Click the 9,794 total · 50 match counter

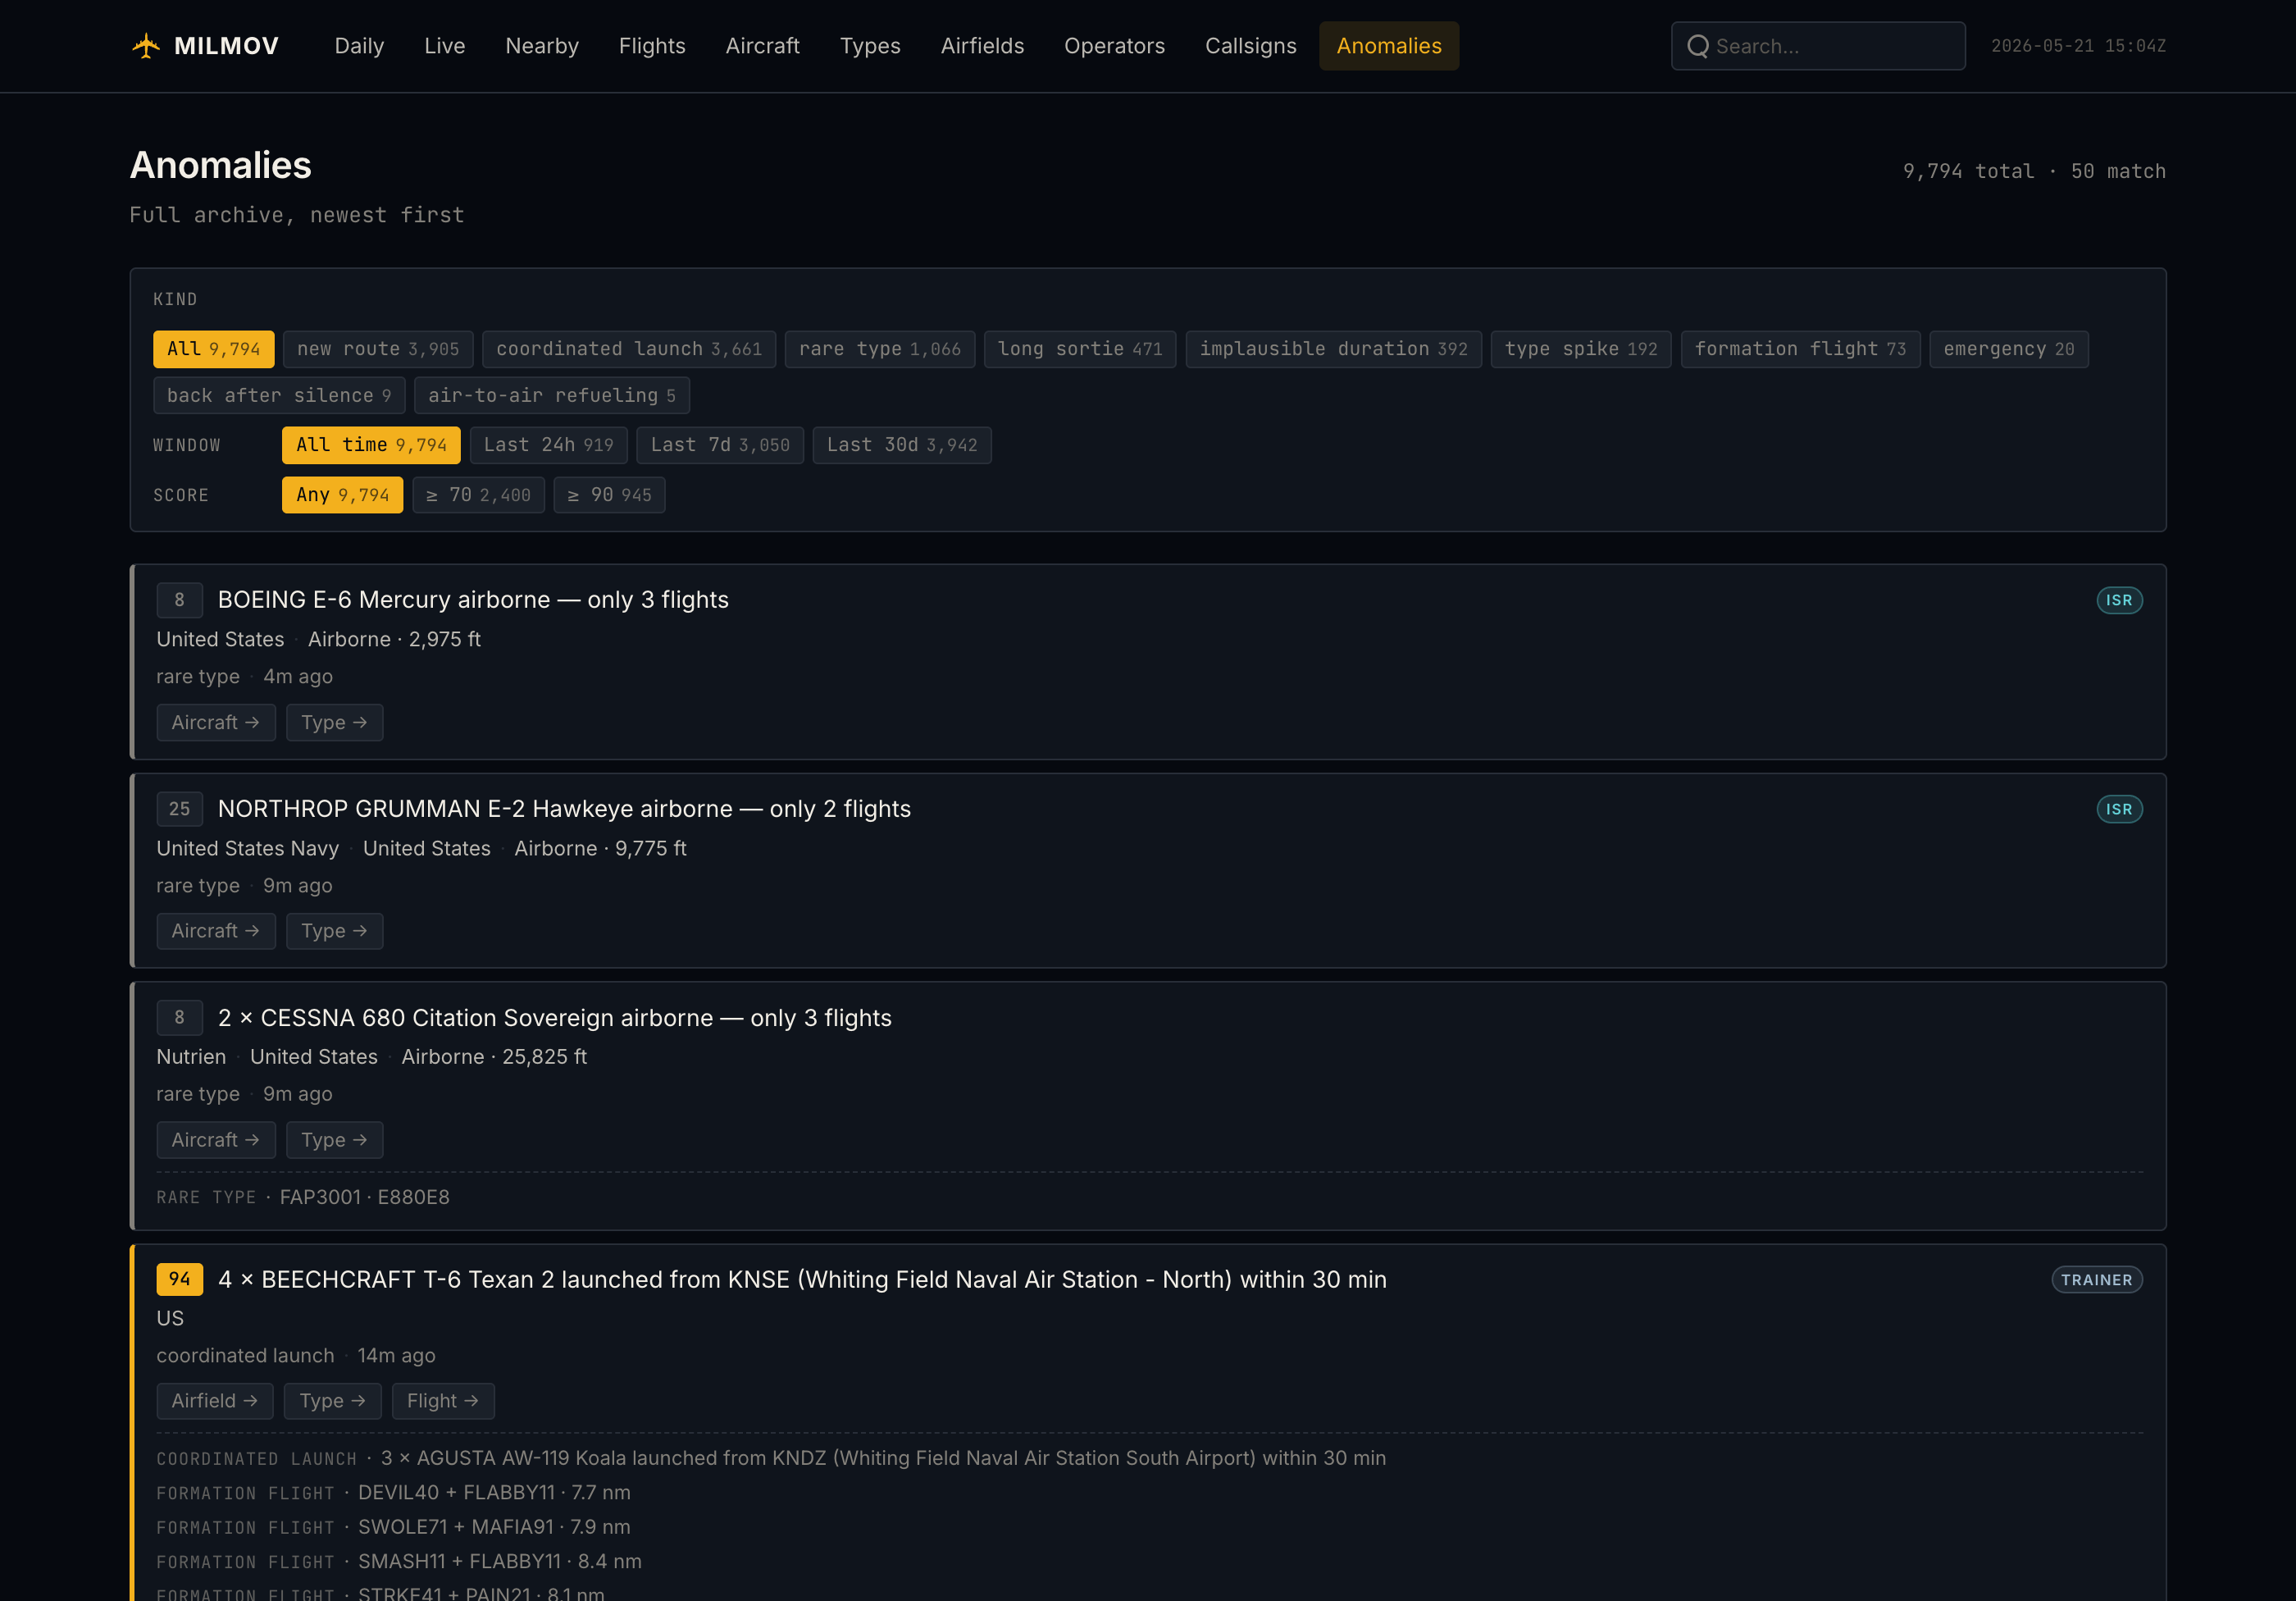click(x=2034, y=171)
